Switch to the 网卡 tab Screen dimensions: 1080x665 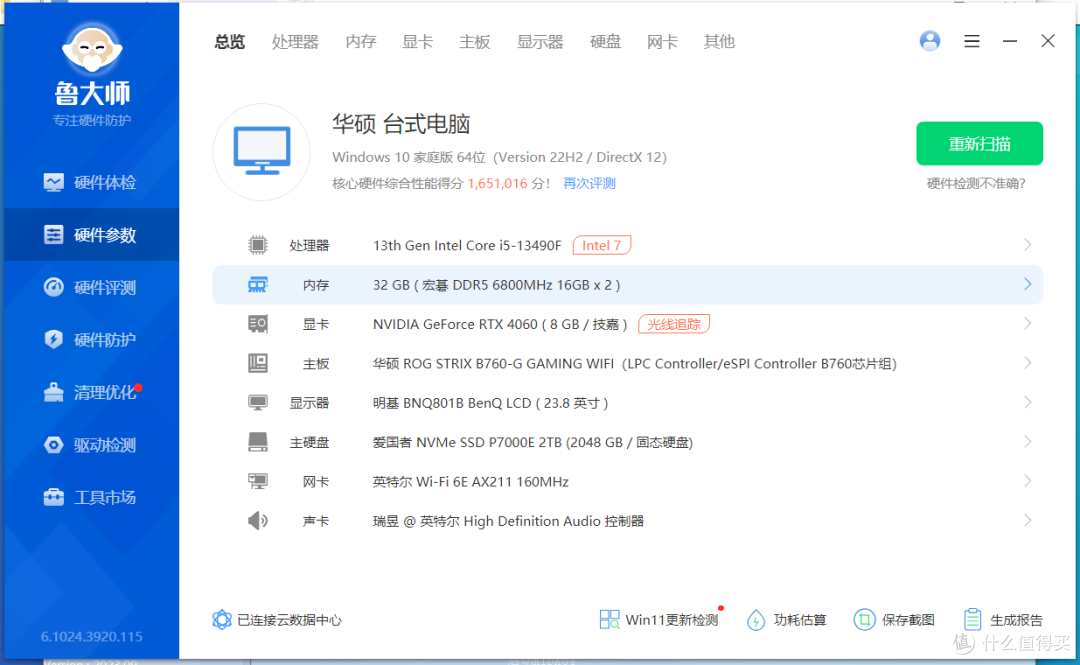[x=662, y=42]
